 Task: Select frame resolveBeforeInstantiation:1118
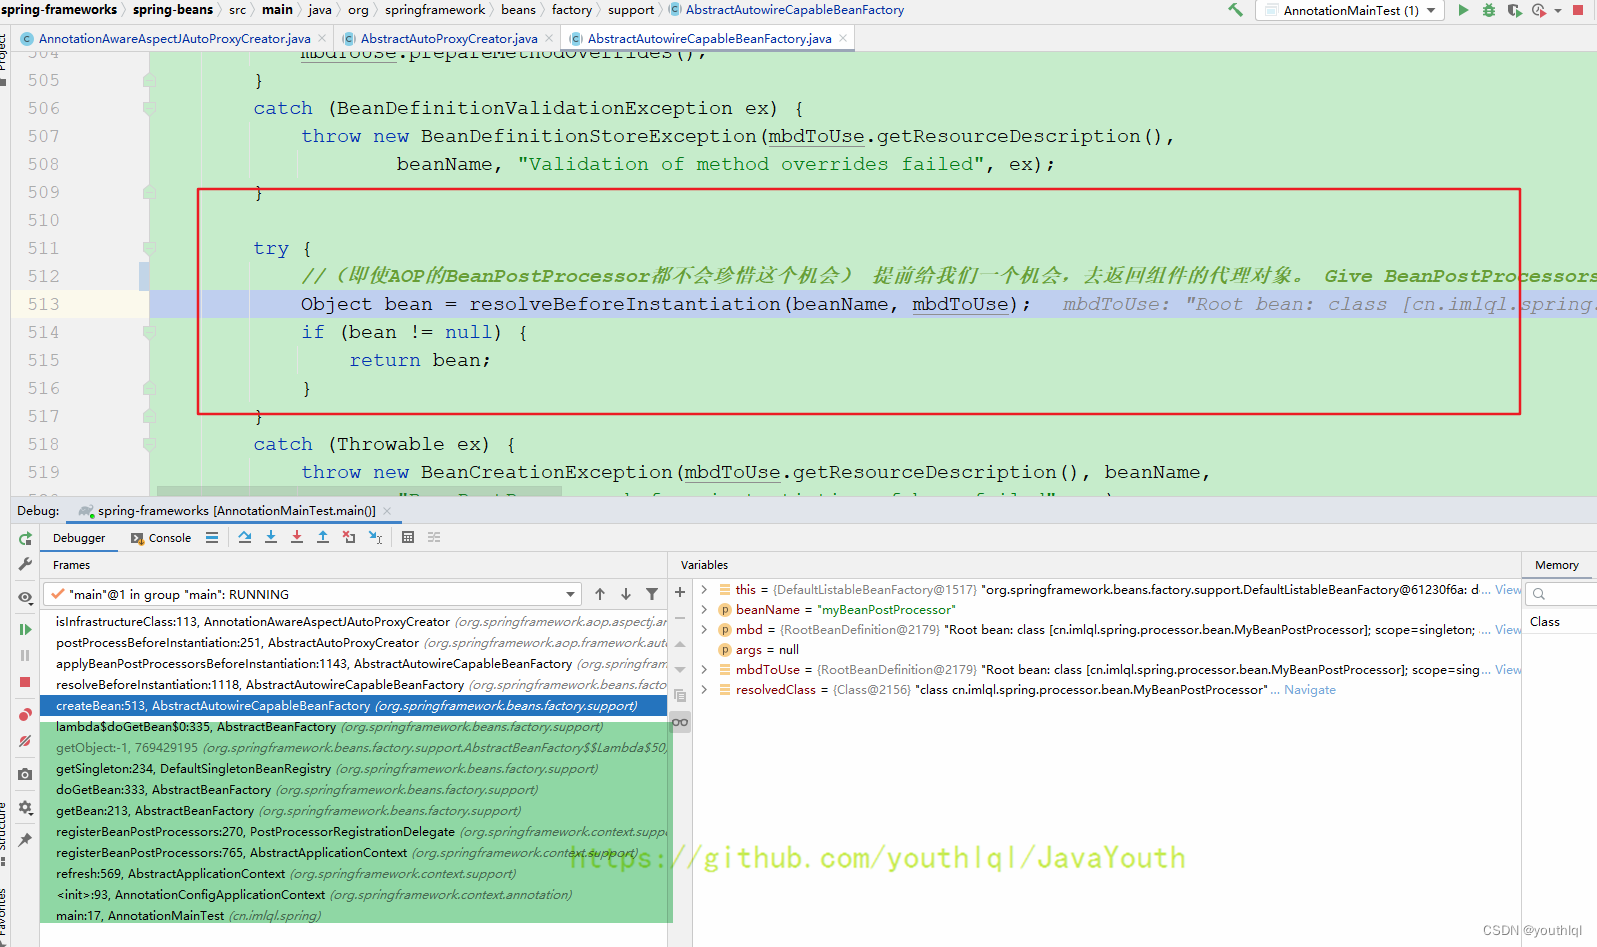(353, 685)
